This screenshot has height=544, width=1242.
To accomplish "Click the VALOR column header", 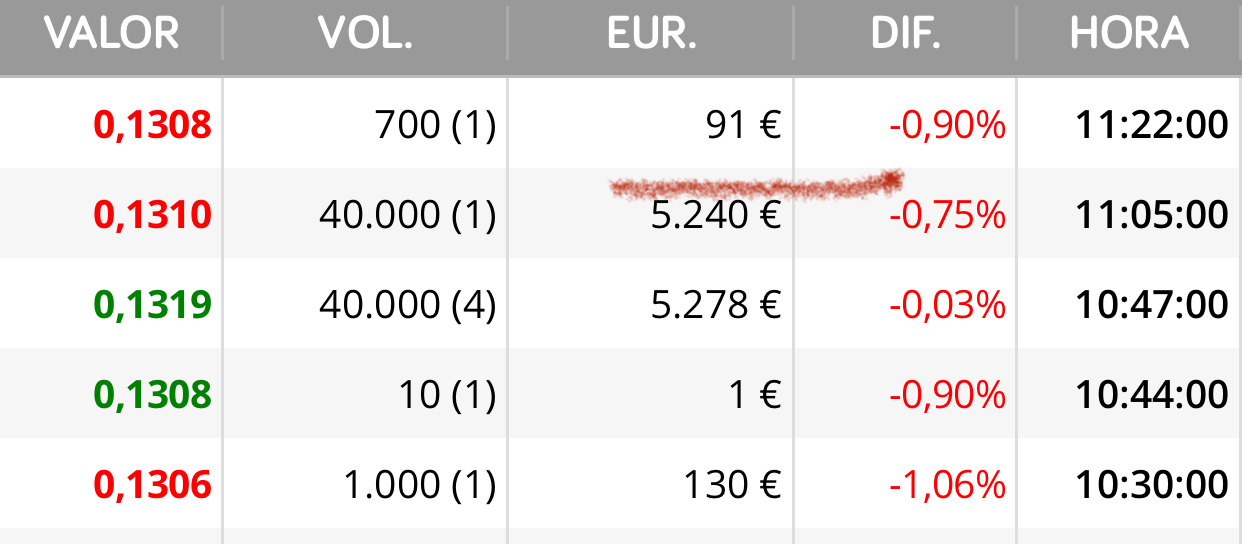I will (x=112, y=34).
